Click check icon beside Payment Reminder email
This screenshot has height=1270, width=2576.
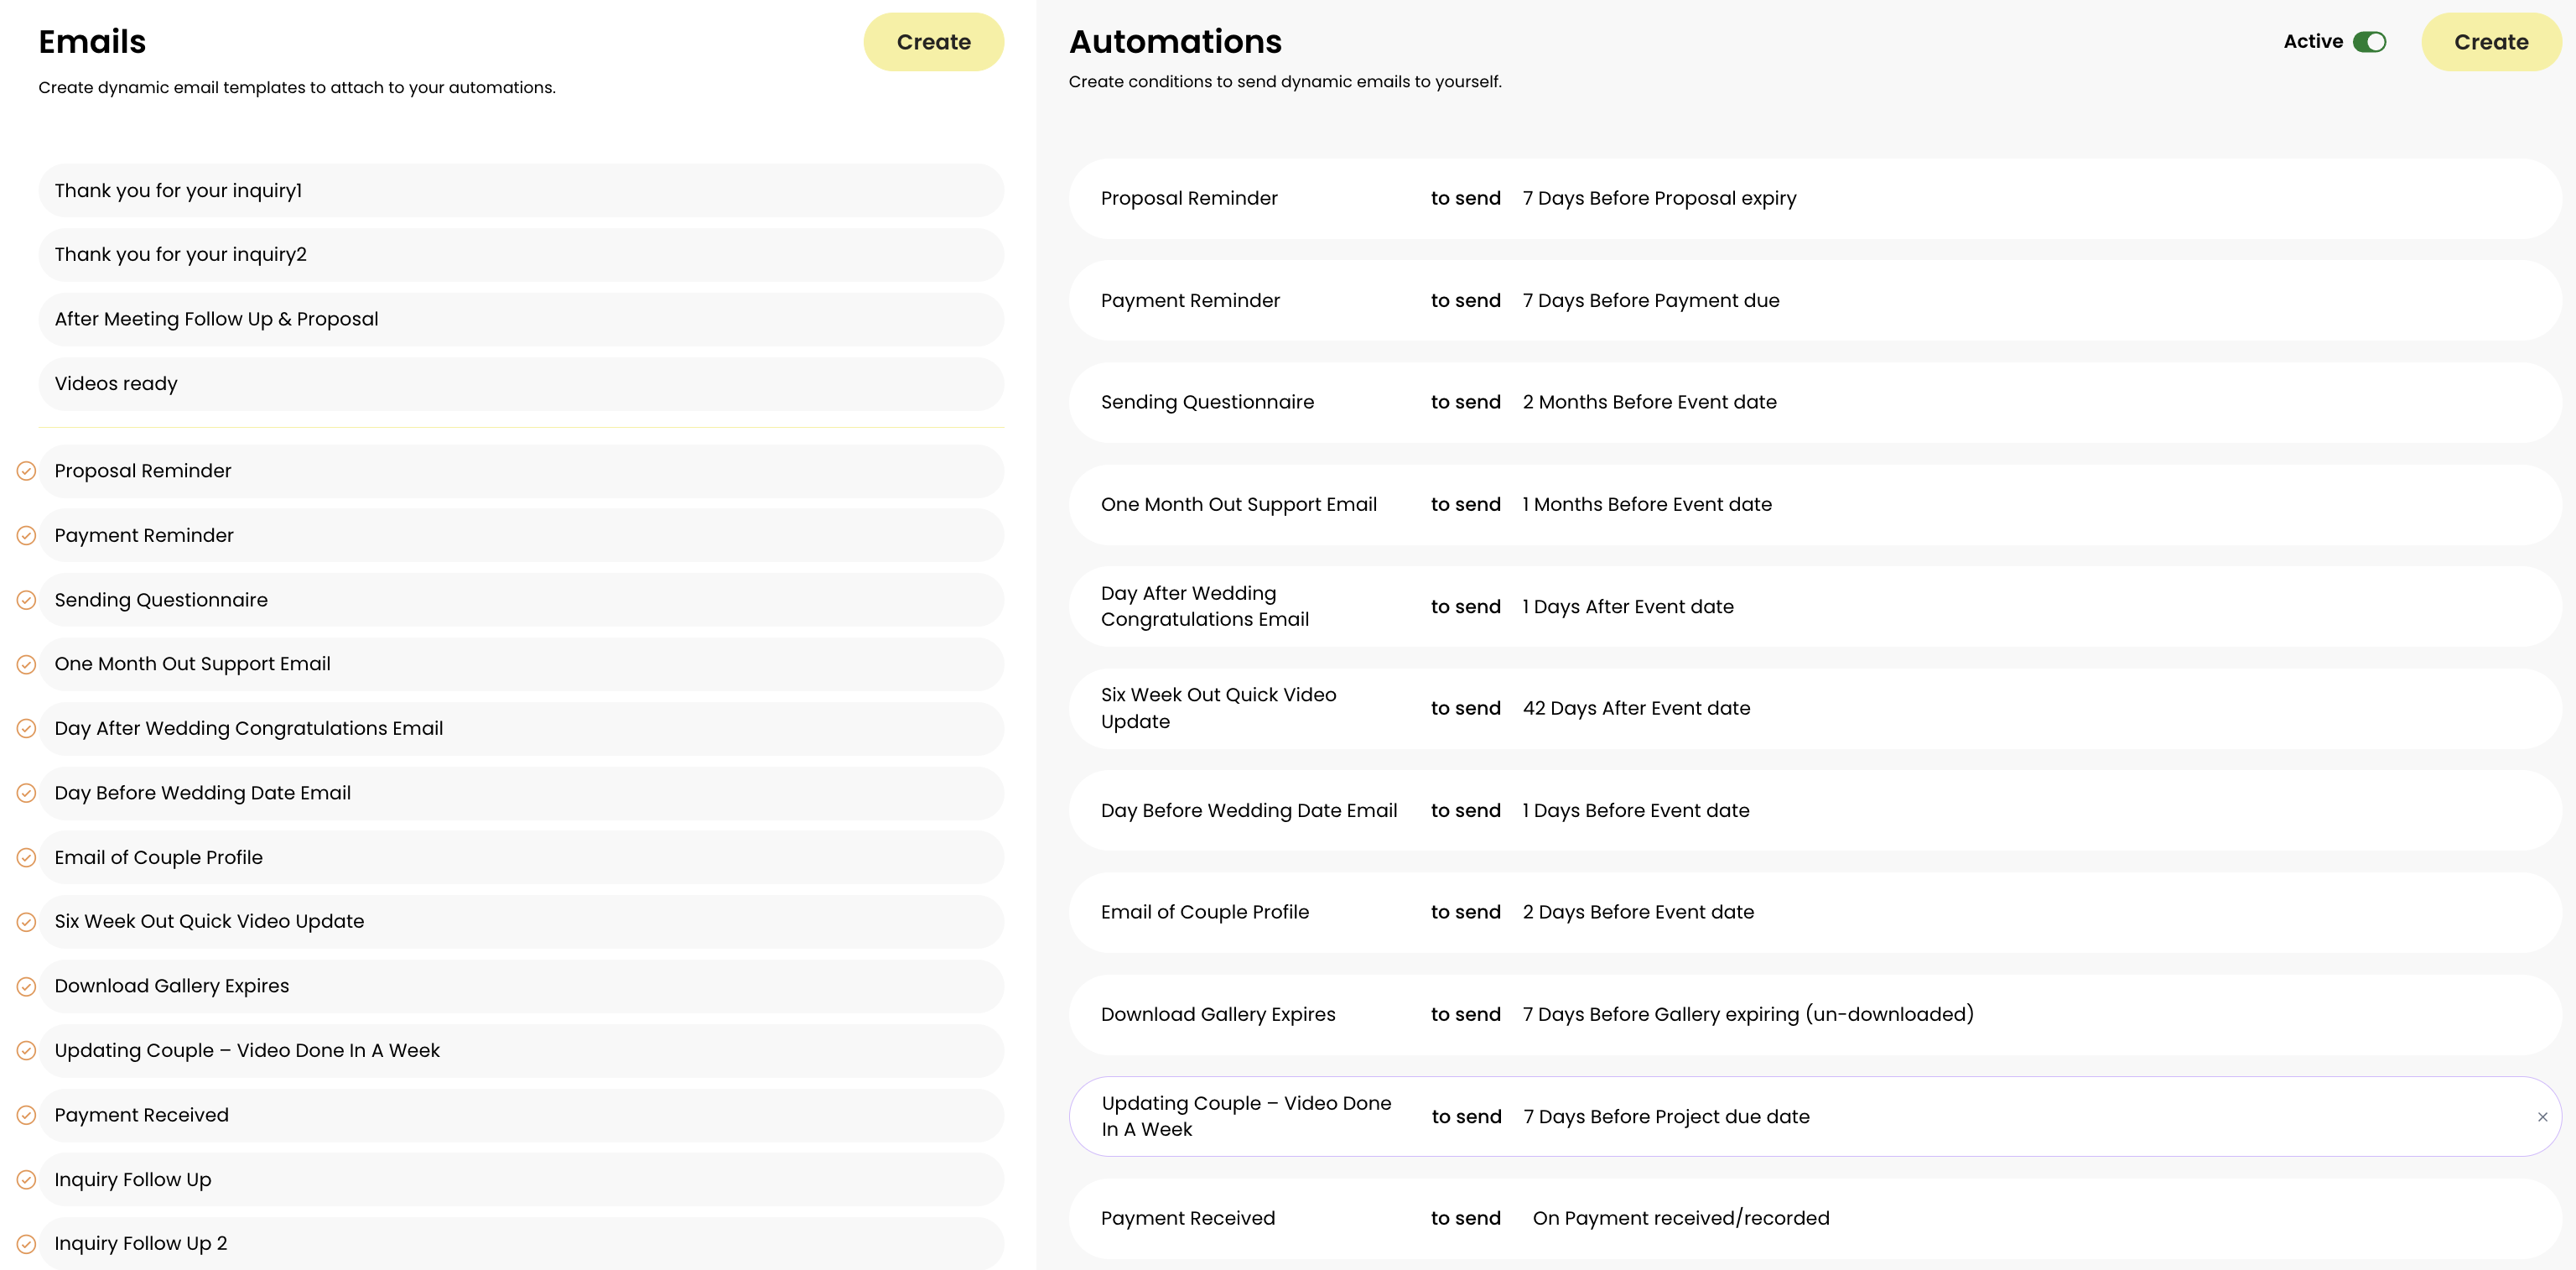27,536
